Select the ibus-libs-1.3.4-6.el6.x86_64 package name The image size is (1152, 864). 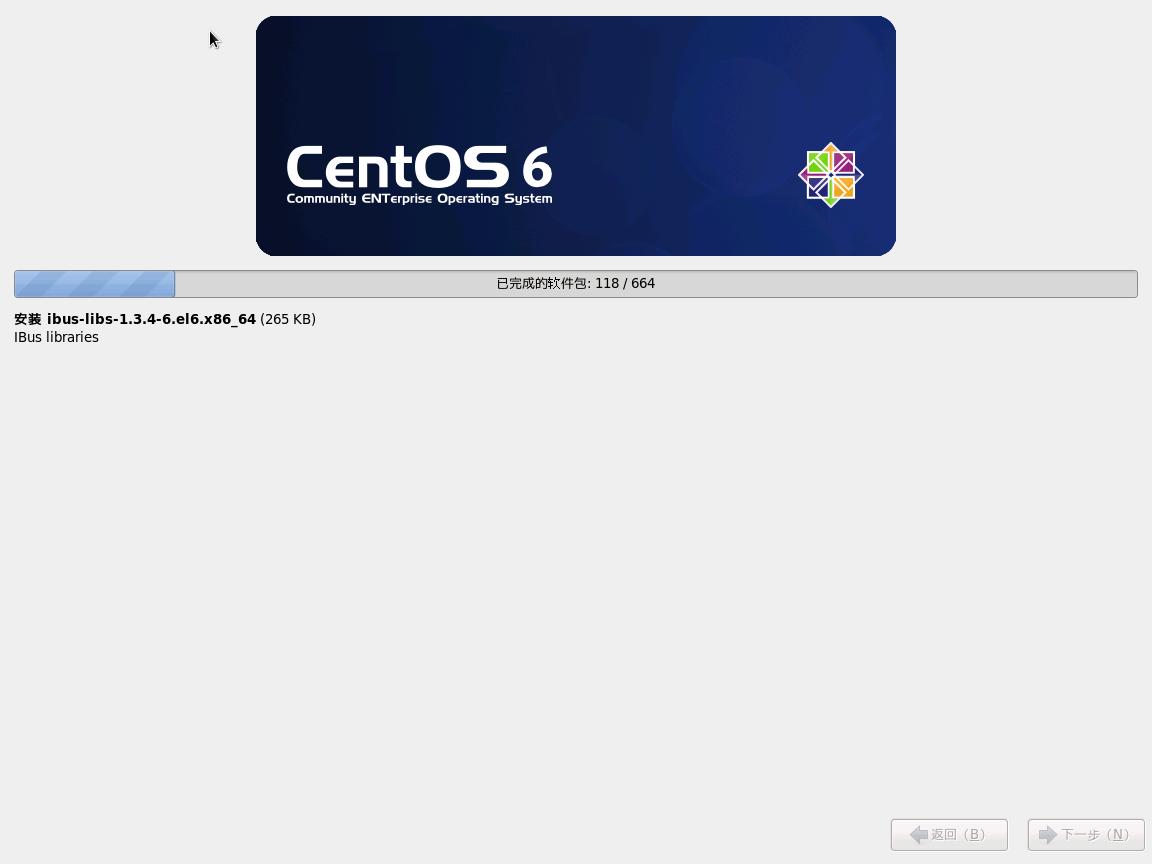[x=152, y=319]
